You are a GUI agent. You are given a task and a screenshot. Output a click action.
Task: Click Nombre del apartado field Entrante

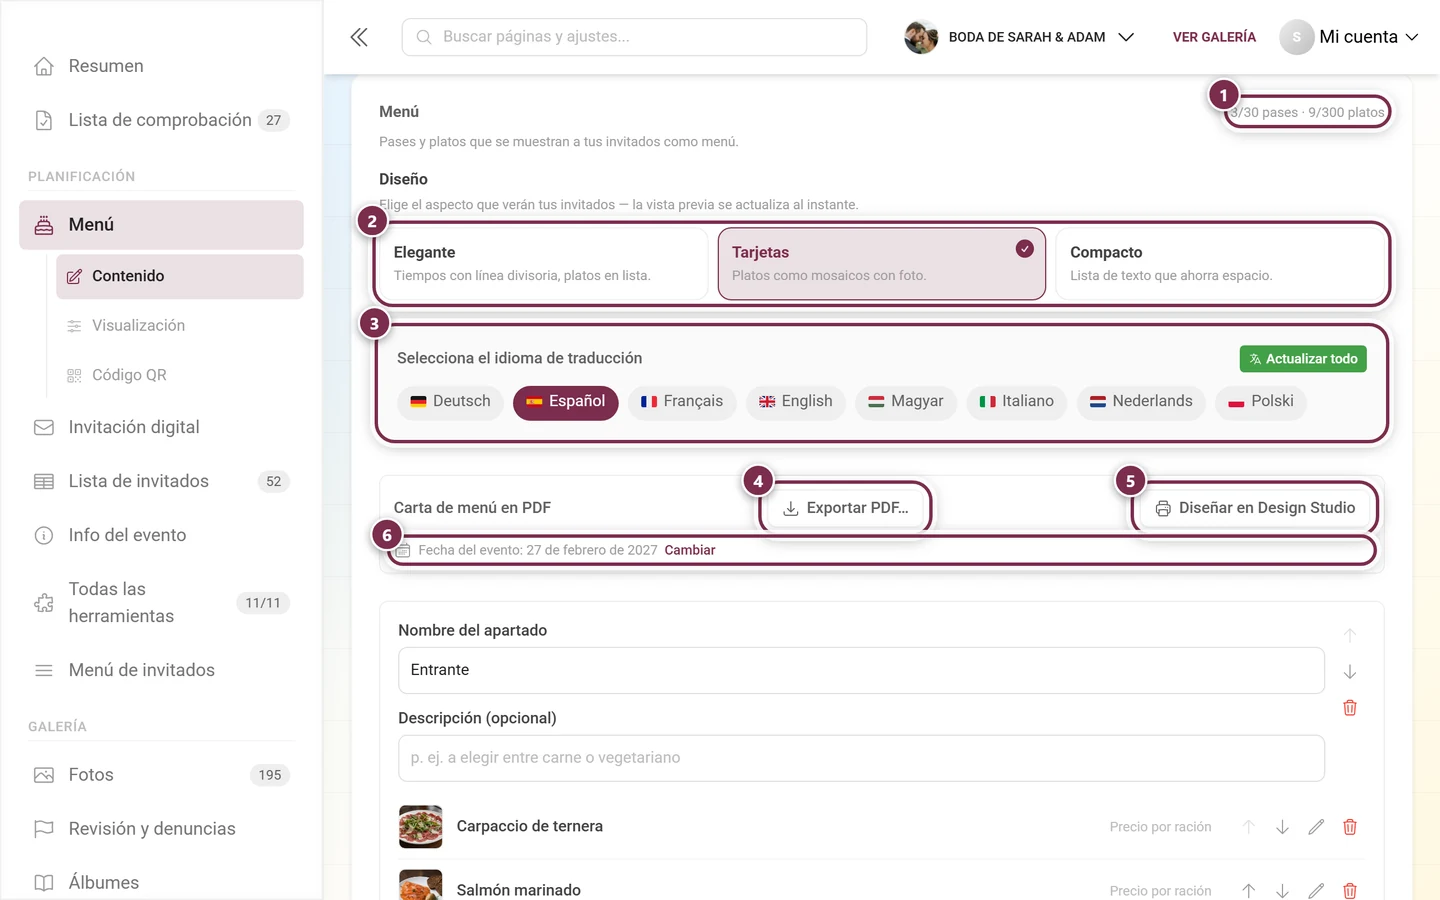[861, 670]
